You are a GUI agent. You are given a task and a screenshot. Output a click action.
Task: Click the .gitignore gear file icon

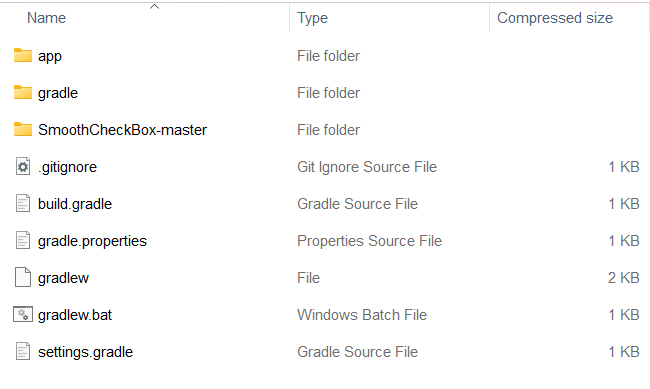[23, 167]
